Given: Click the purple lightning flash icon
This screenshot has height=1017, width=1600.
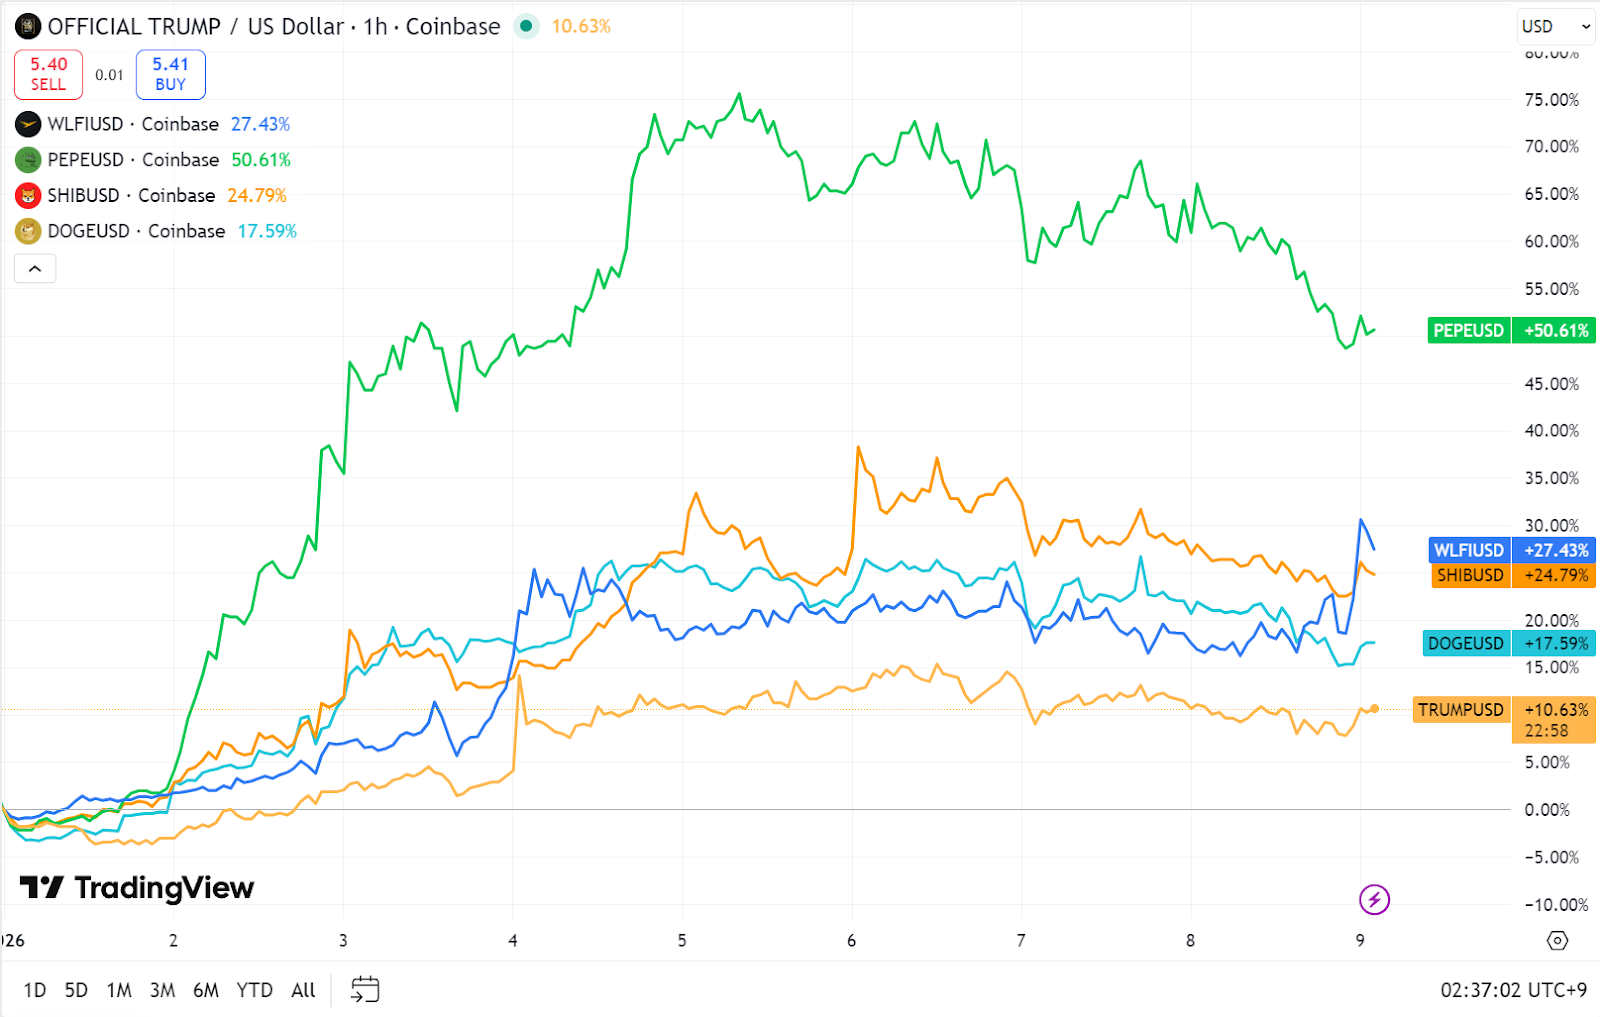Looking at the screenshot, I should coord(1374,900).
